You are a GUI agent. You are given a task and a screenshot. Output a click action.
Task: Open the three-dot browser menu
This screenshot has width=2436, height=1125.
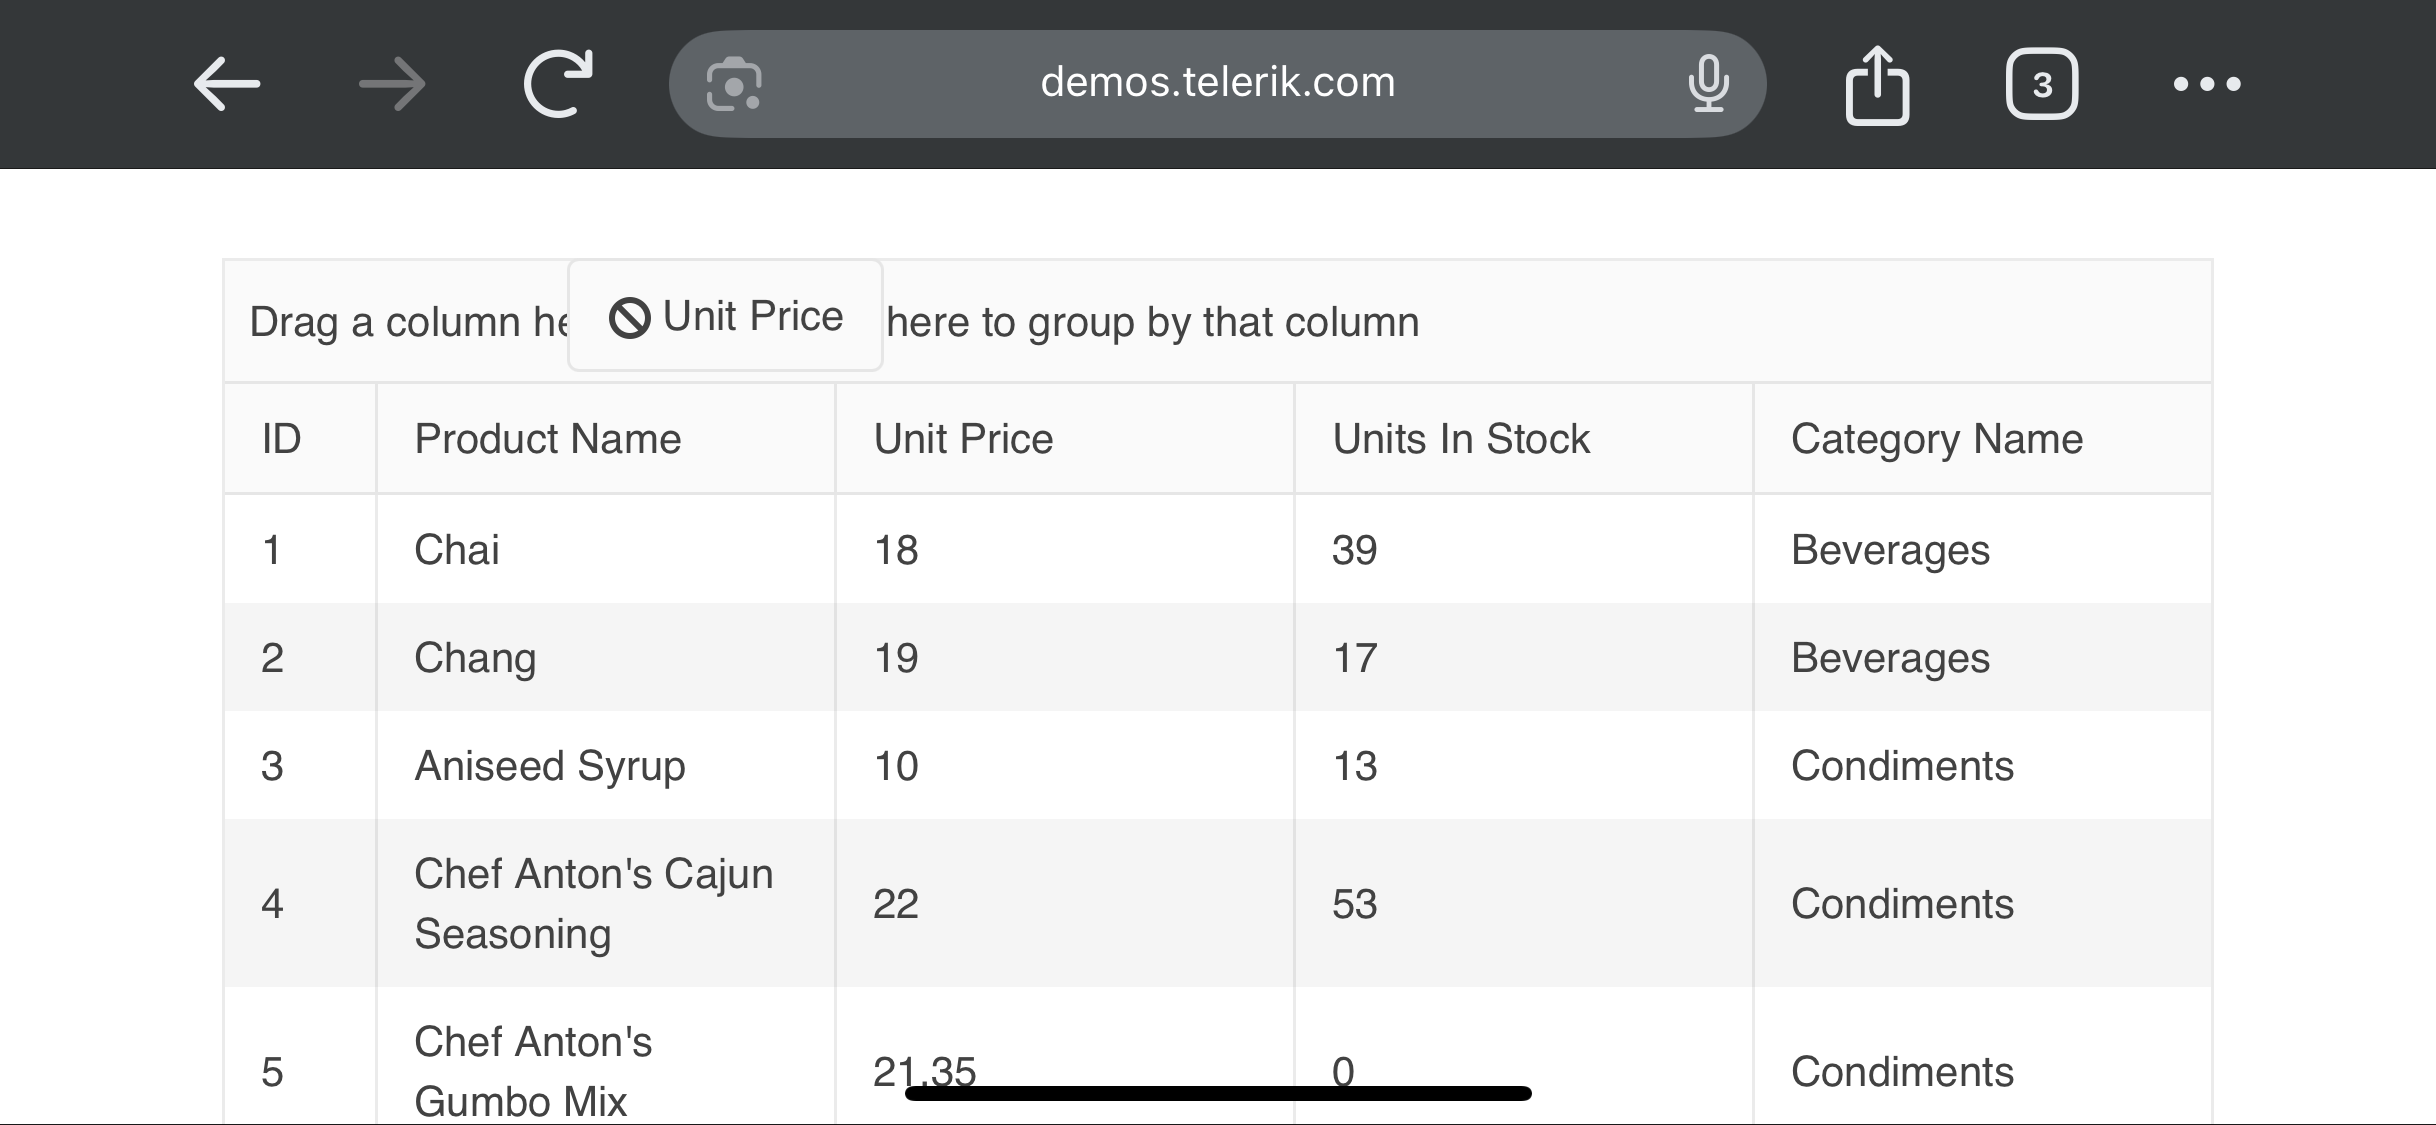pos(2207,84)
